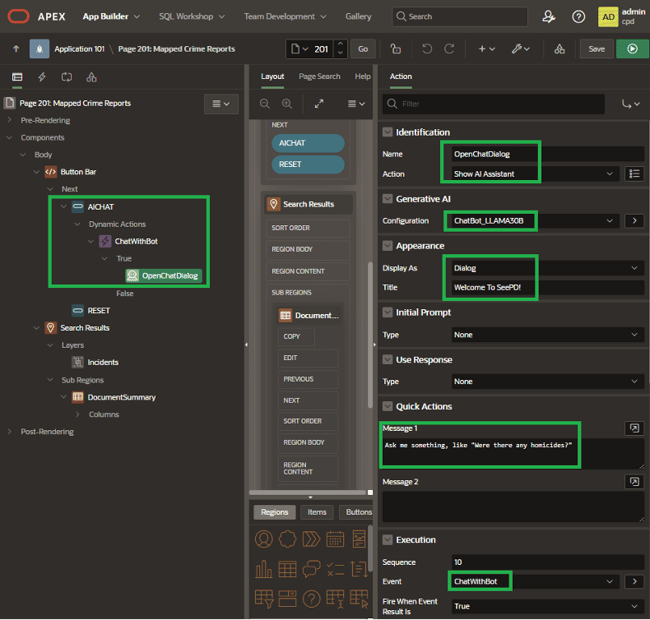Screen dimensions: 650x620
Task: Zoom in the Layout view
Action: pos(287,104)
